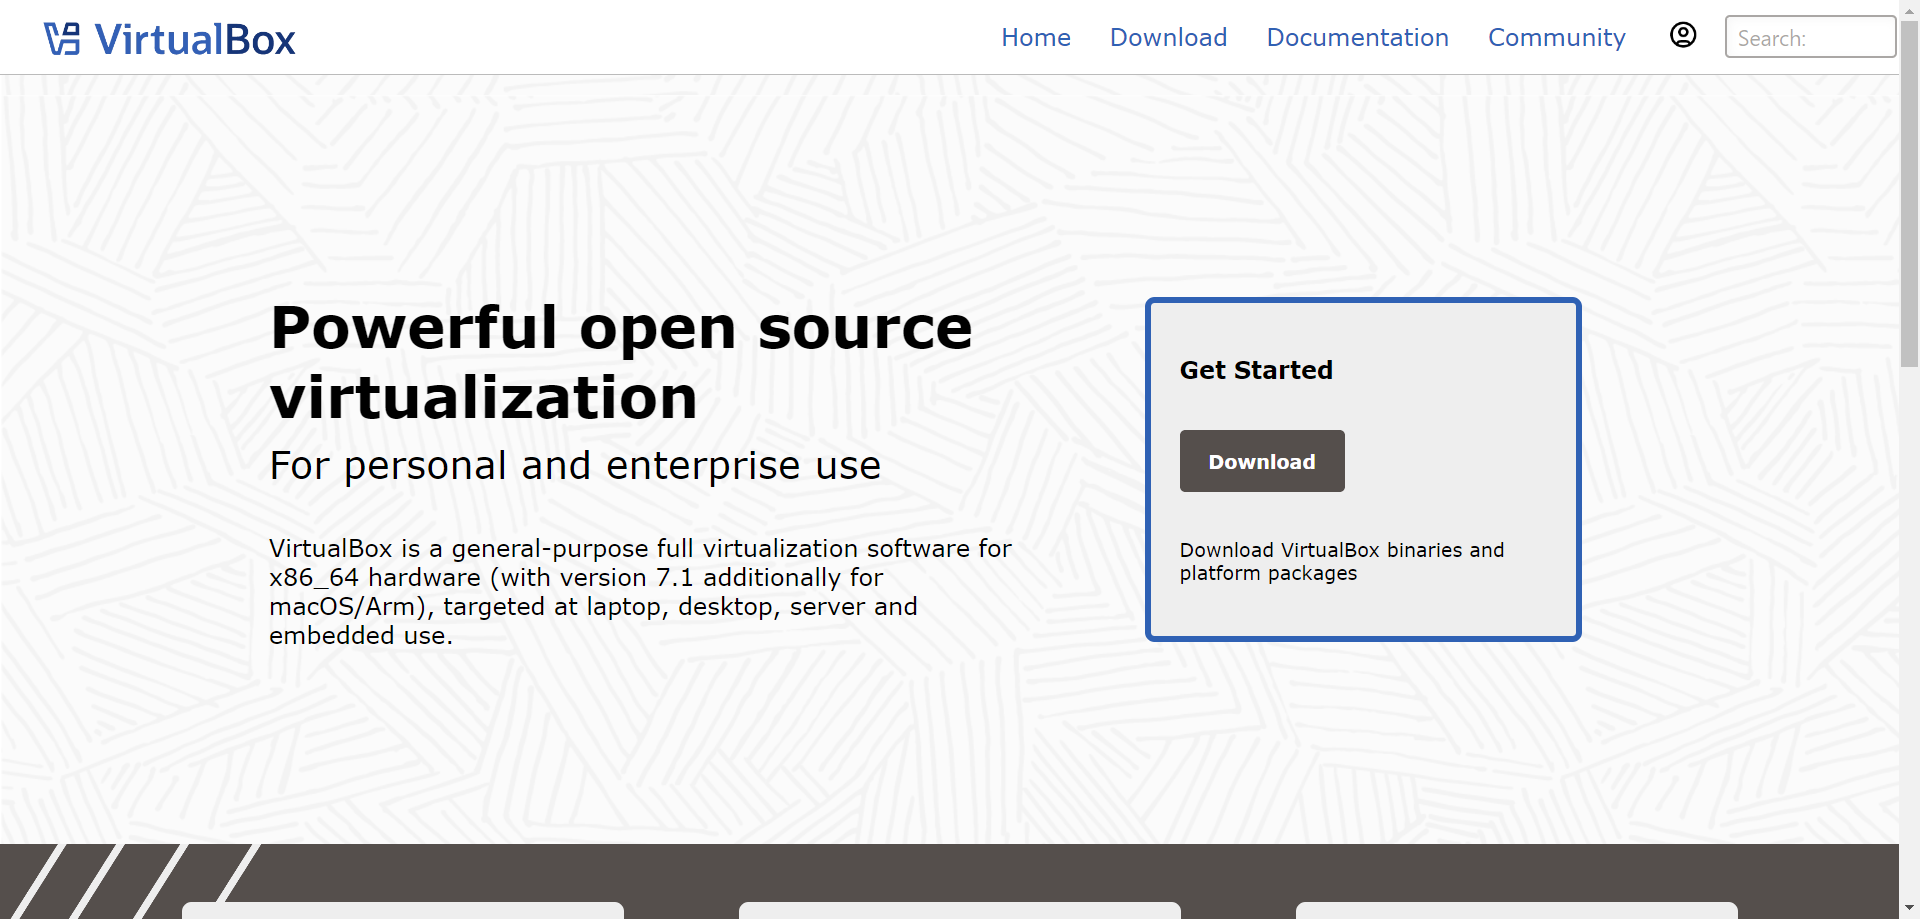Screen dimensions: 1920x919
Task: Select the "Get Started" heading
Action: point(1256,370)
